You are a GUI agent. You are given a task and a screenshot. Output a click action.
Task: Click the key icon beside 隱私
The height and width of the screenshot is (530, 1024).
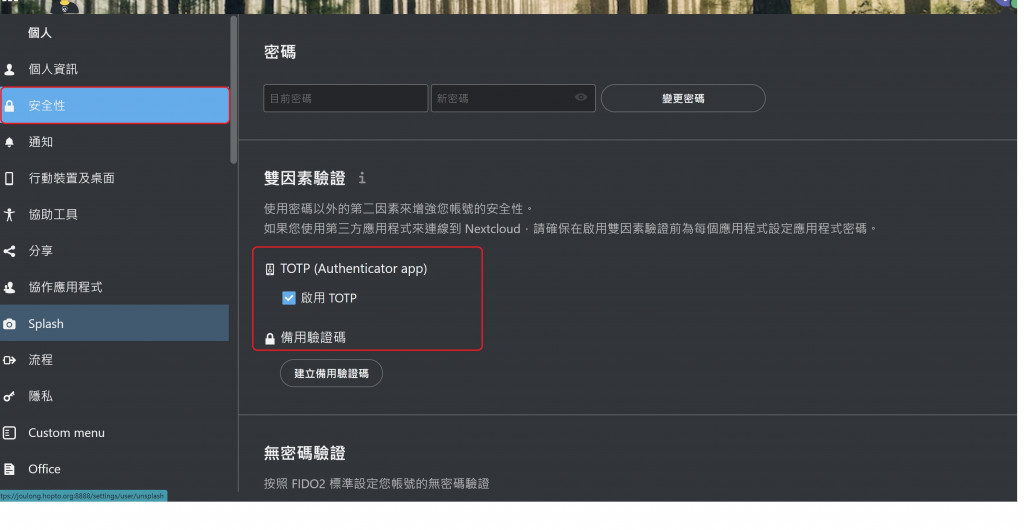point(9,397)
